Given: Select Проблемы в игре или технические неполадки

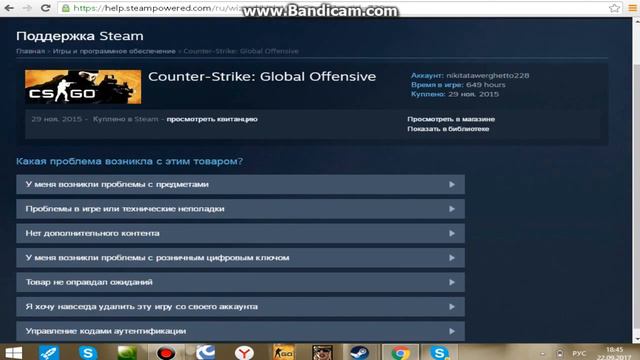Looking at the screenshot, I should [x=240, y=209].
